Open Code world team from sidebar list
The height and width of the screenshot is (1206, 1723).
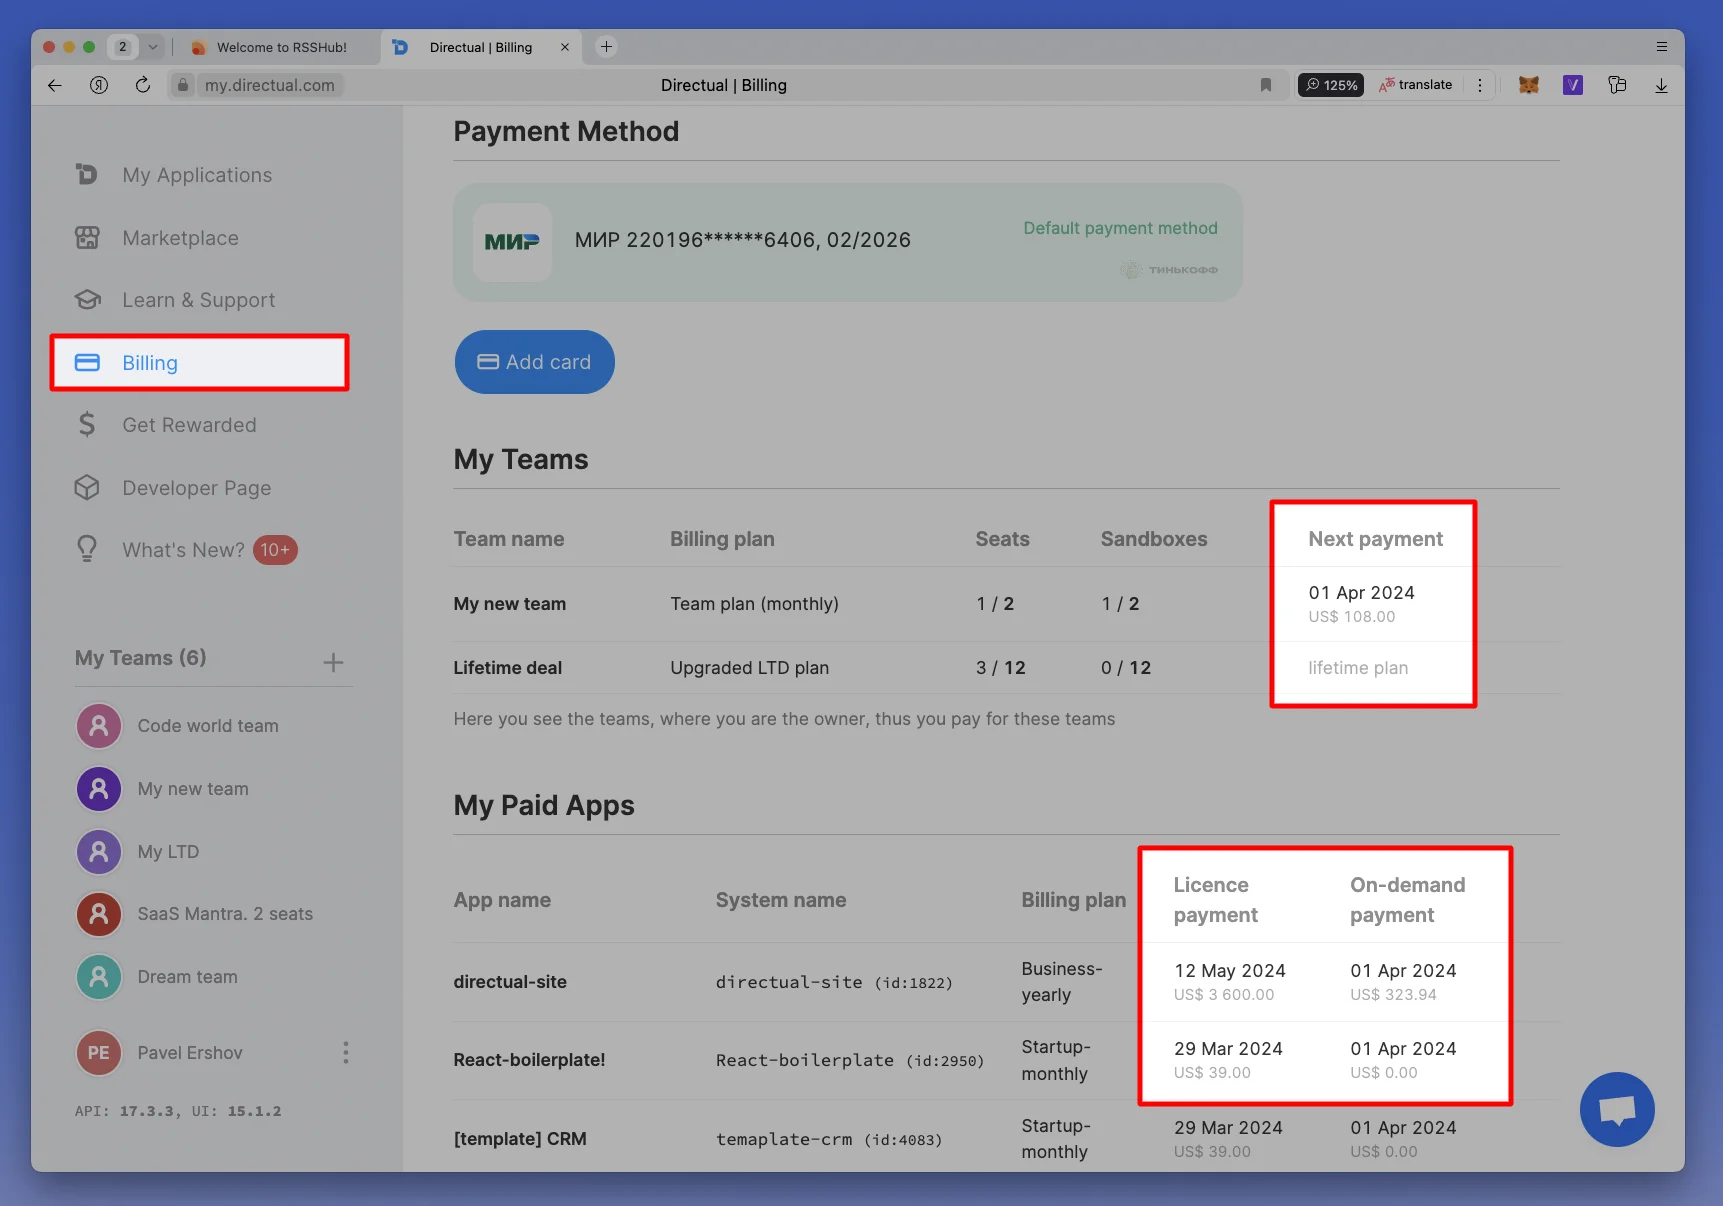tap(208, 726)
